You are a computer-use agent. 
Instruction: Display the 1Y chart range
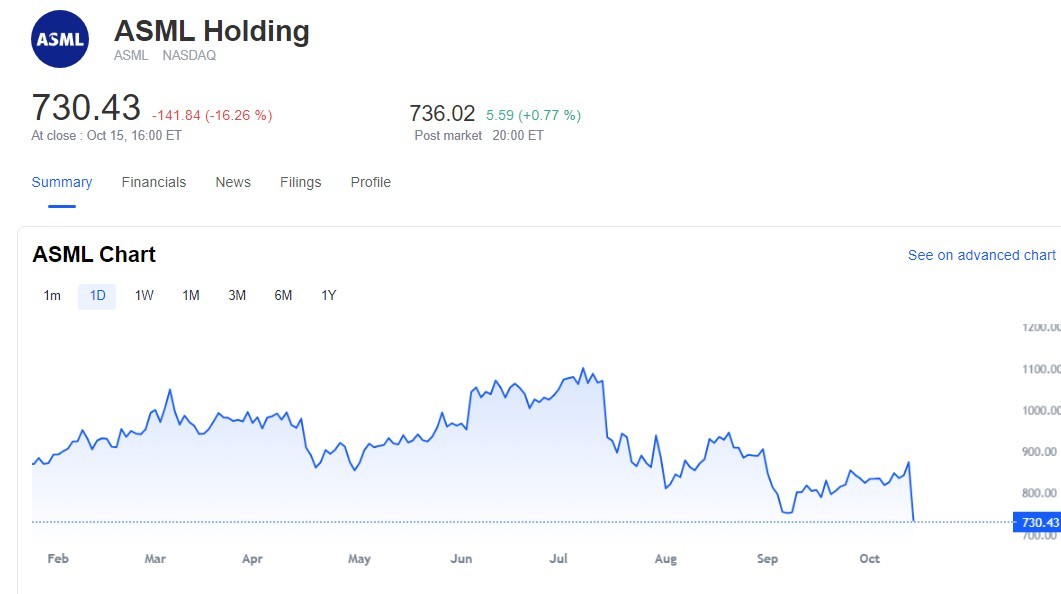coord(329,295)
